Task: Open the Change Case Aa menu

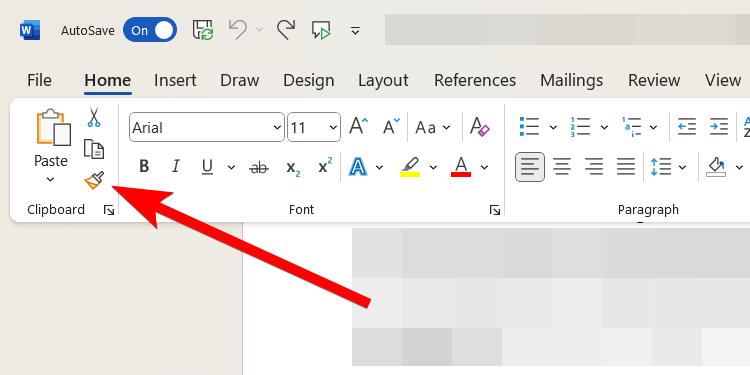Action: pyautogui.click(x=433, y=128)
